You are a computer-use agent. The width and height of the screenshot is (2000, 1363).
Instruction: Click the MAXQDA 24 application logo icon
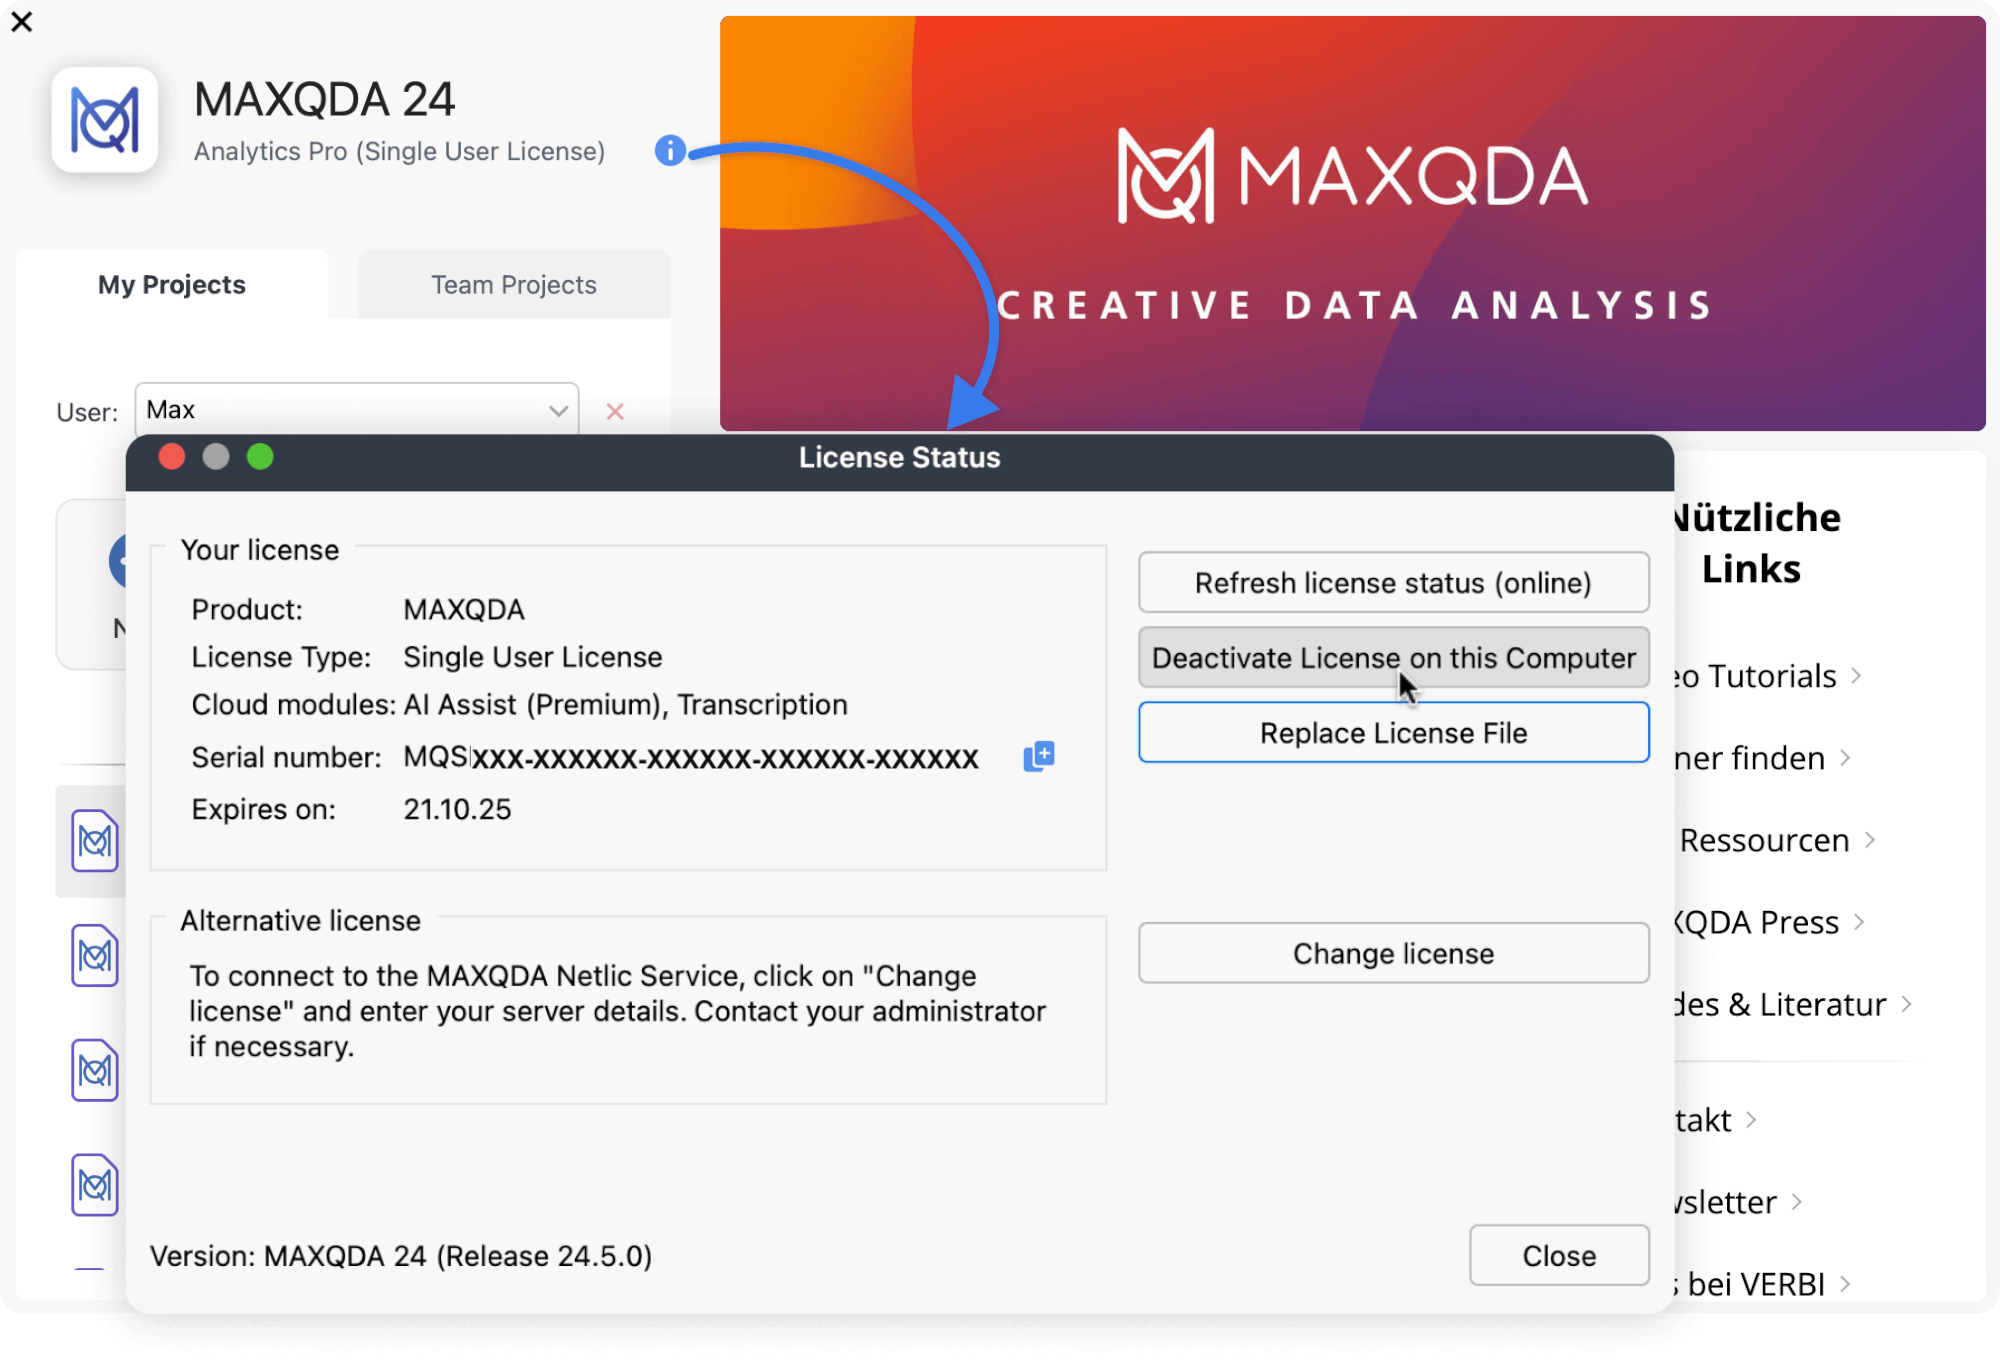106,120
